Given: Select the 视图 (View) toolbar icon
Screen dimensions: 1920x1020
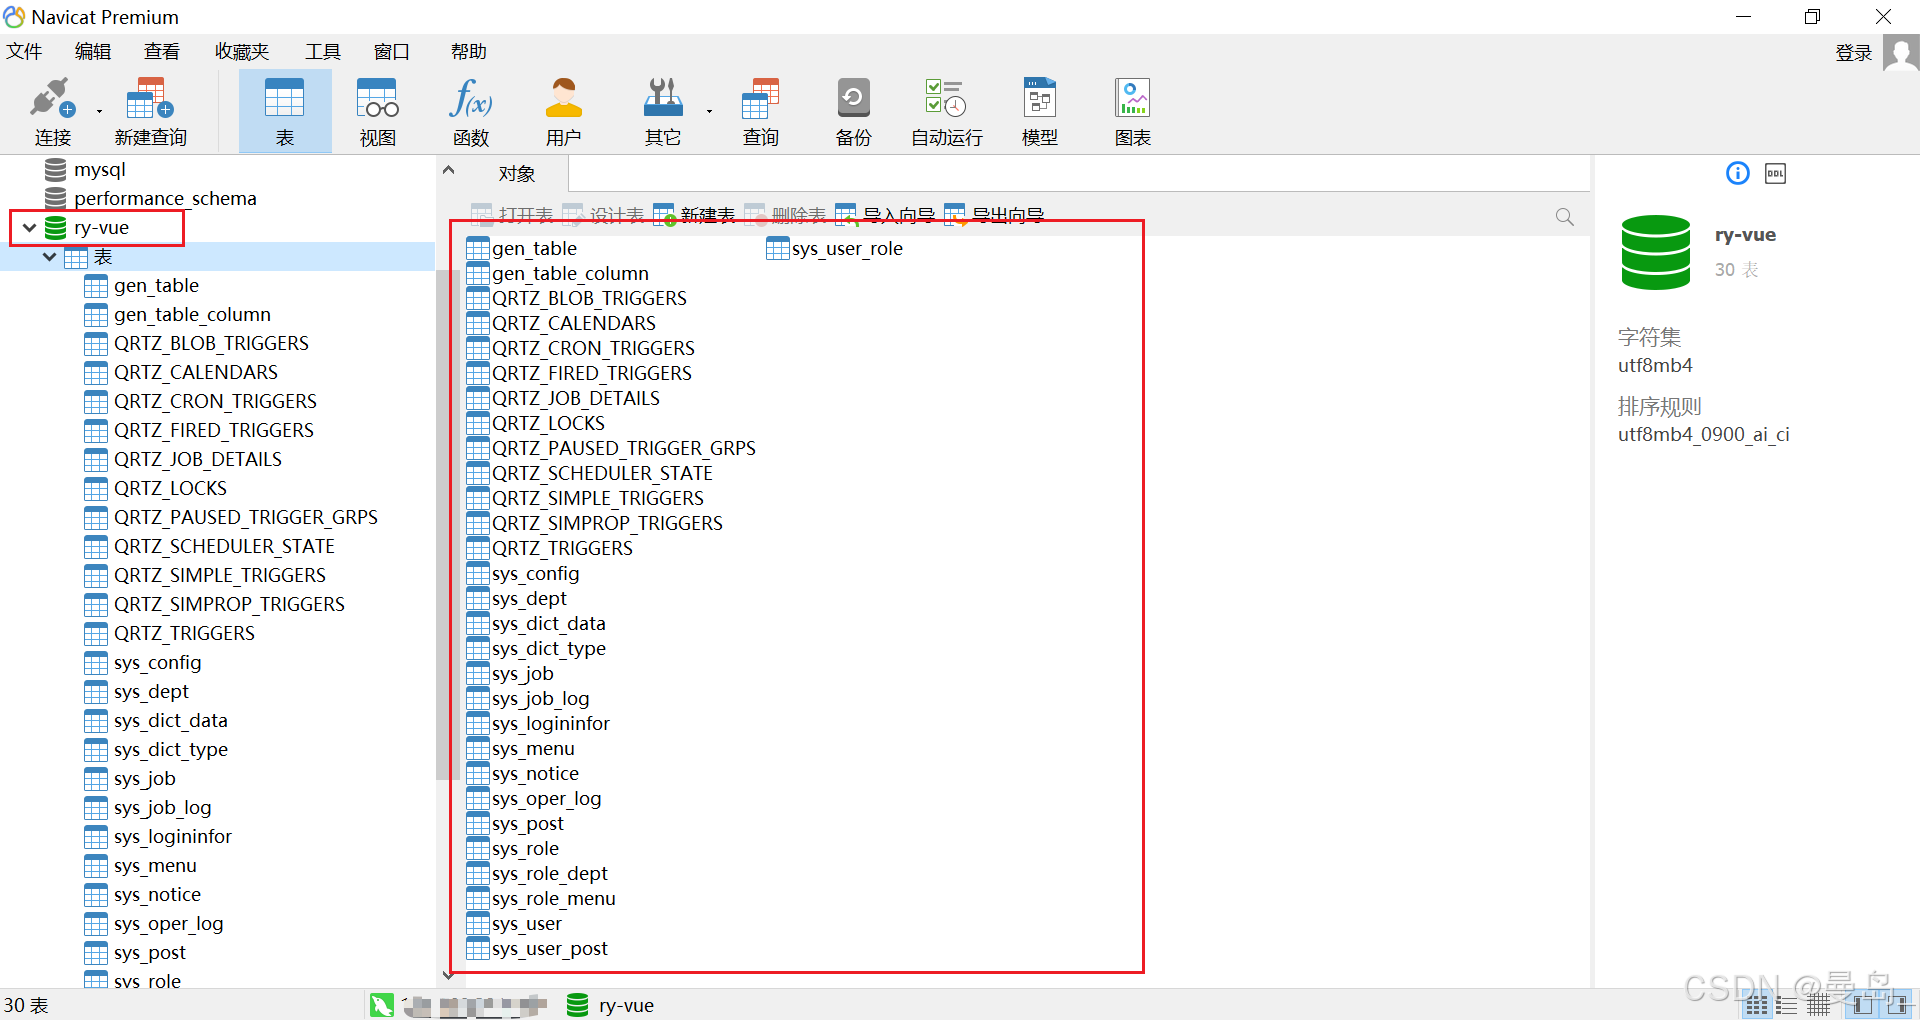Looking at the screenshot, I should 377,111.
